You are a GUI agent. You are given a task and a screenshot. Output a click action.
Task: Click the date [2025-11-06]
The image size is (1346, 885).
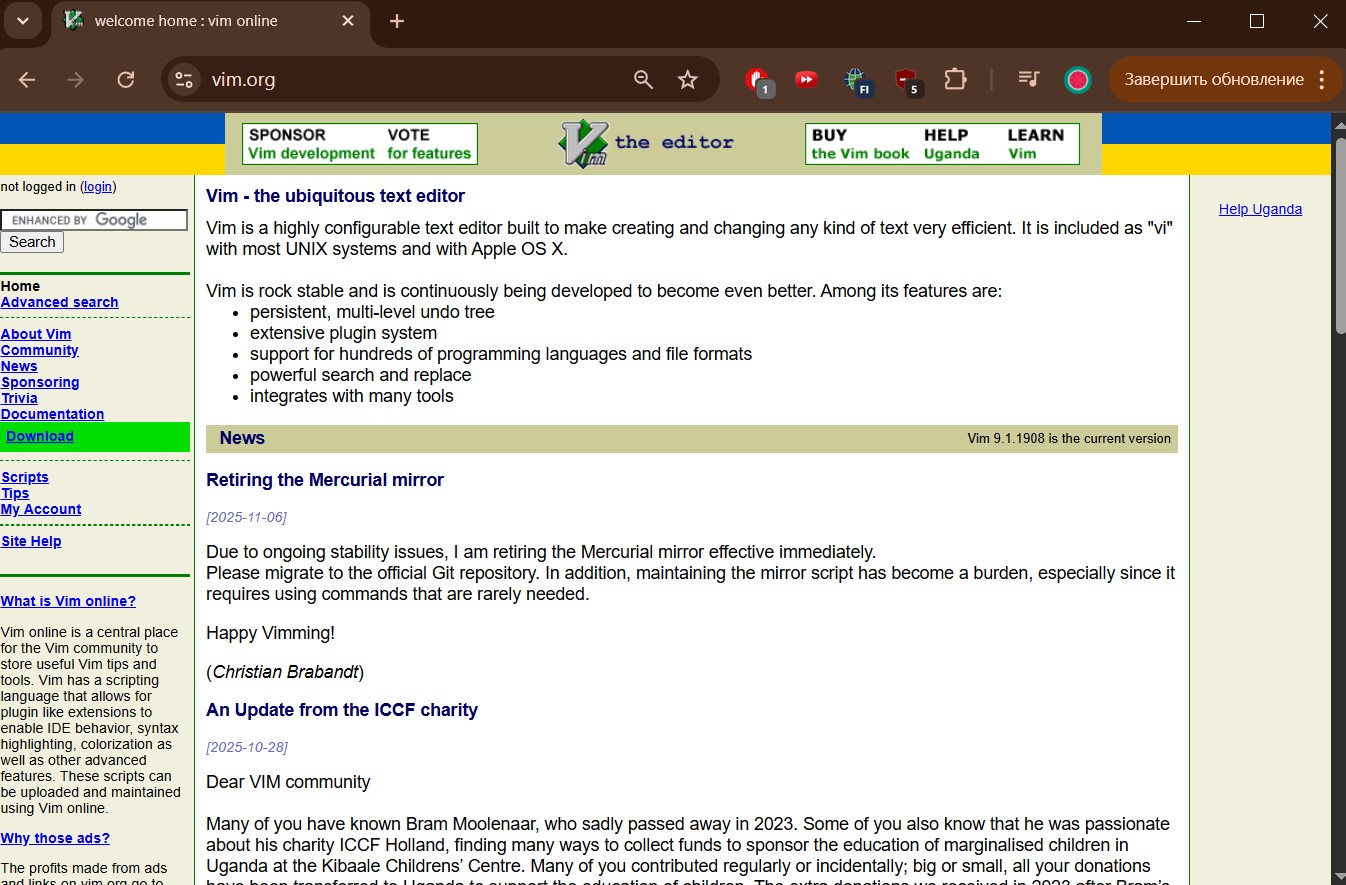point(246,517)
